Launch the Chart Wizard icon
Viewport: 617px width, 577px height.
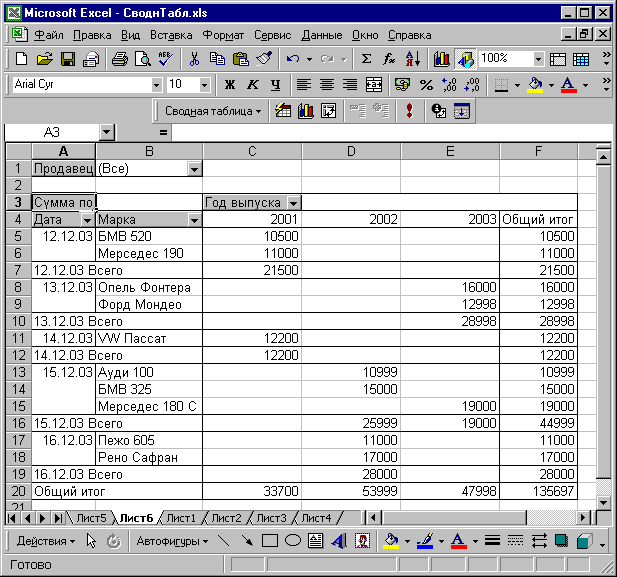(442, 59)
